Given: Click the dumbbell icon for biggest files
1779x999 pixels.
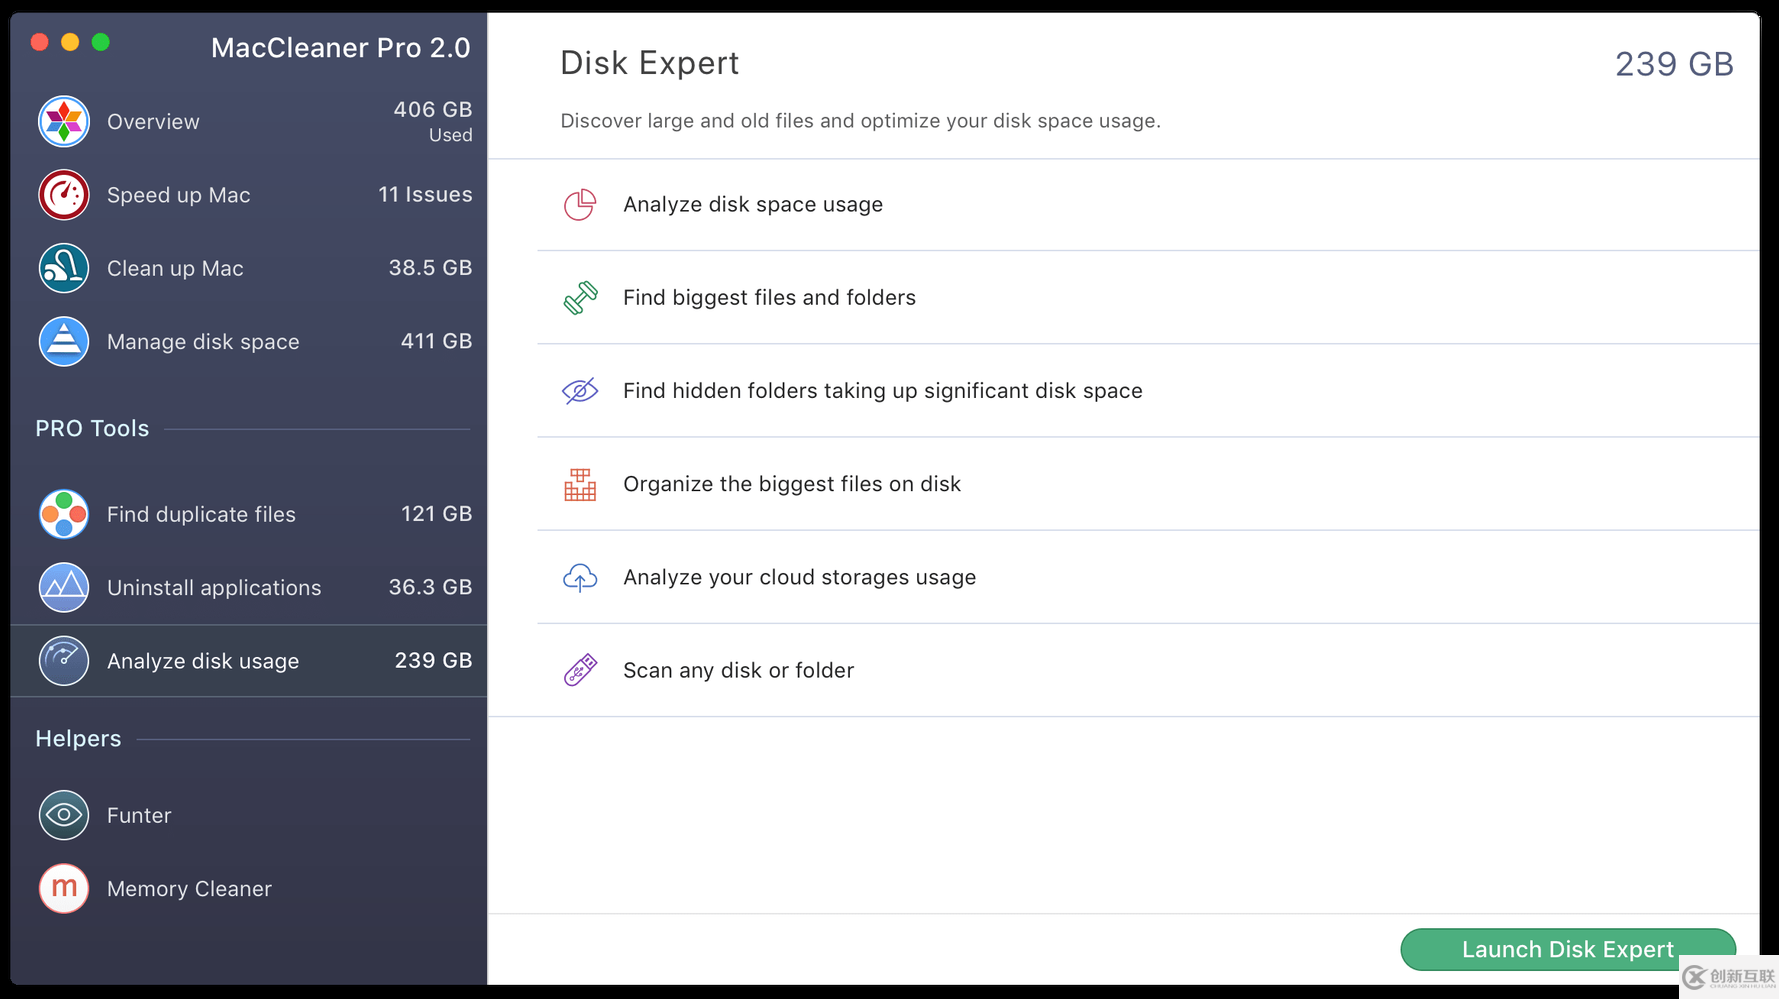Looking at the screenshot, I should click(580, 297).
